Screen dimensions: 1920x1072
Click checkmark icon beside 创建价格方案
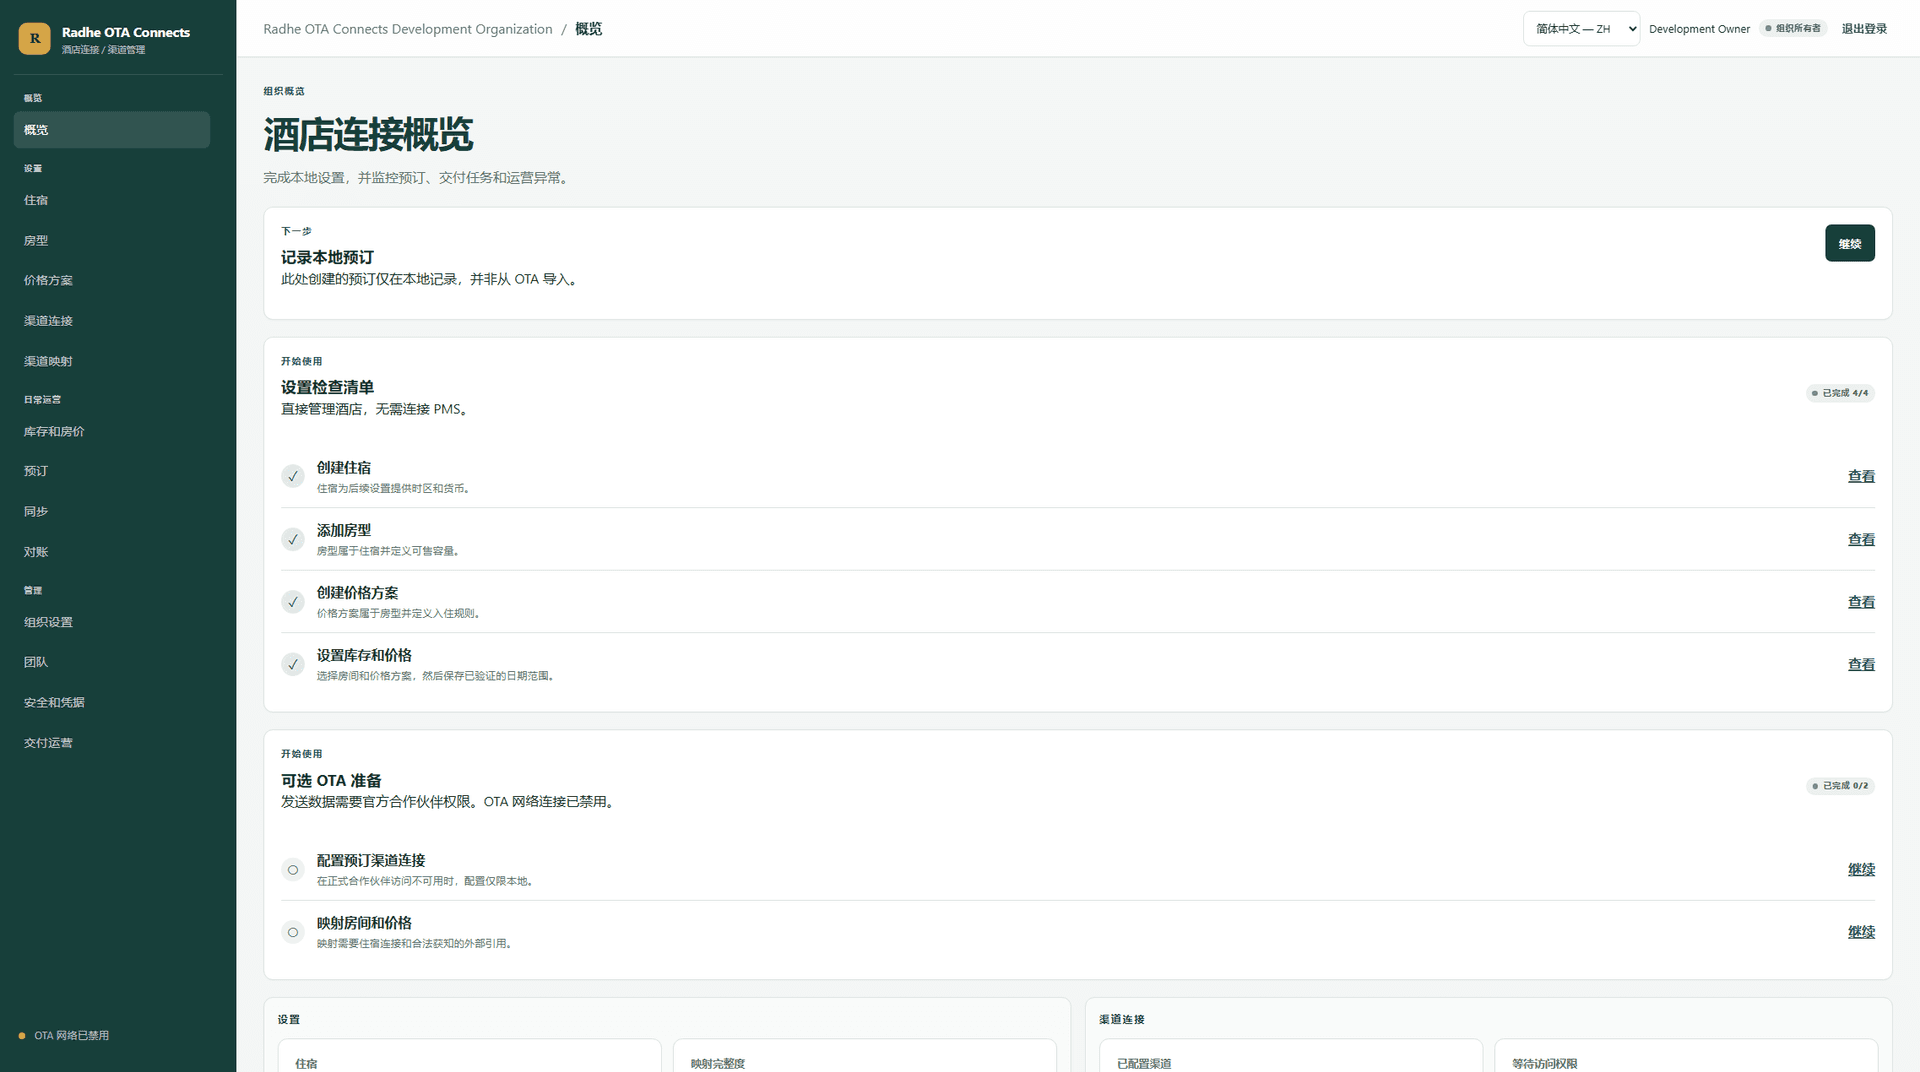[x=293, y=602]
